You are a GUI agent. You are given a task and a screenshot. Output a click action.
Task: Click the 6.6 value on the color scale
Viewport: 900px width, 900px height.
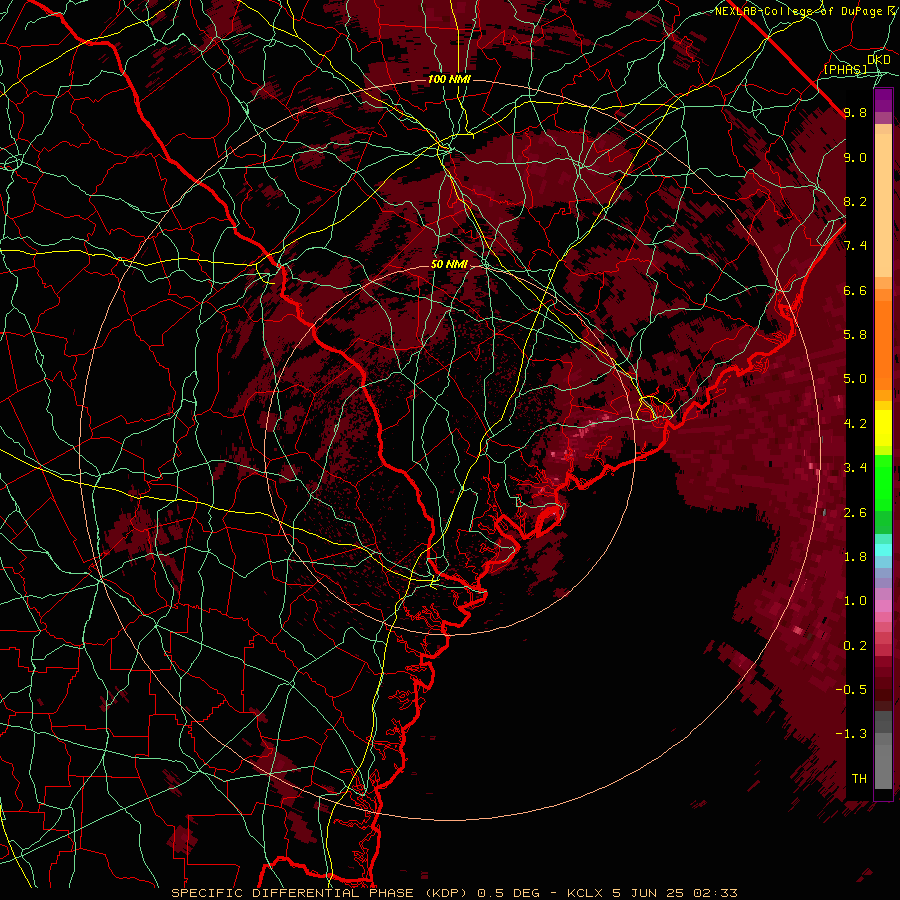(x=855, y=290)
